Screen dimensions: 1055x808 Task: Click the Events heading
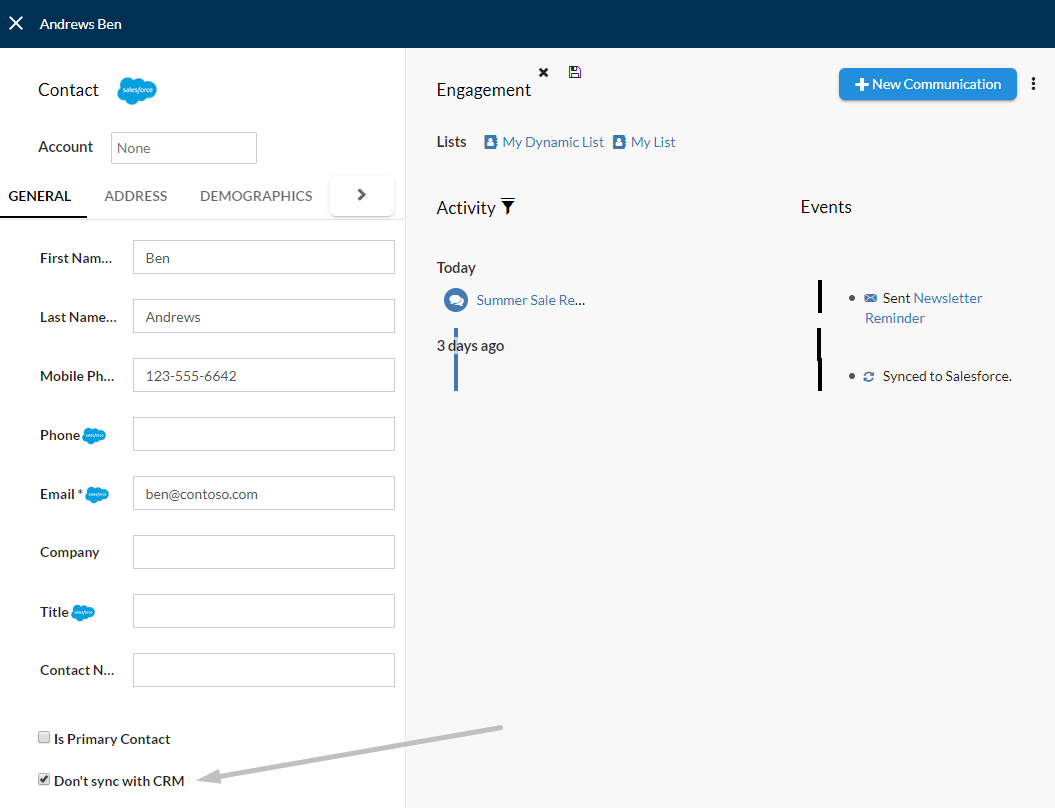(826, 207)
